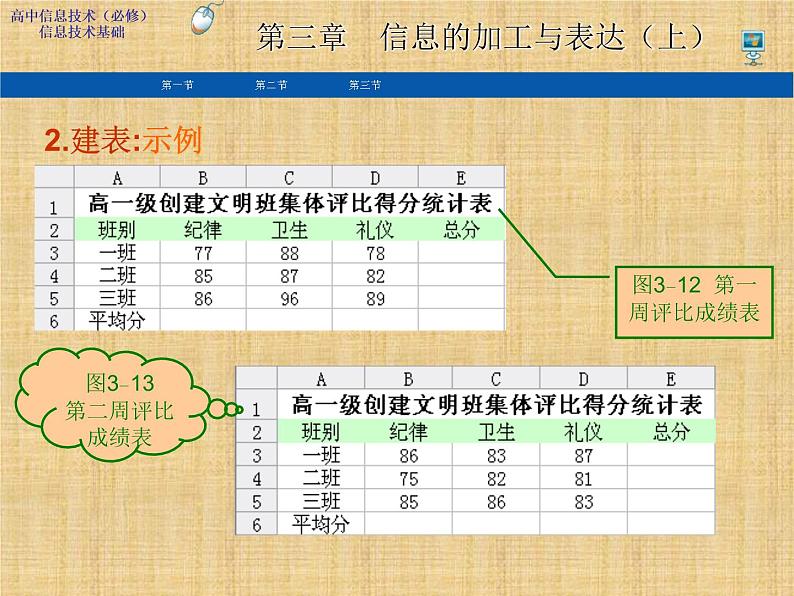Select column E header of 图3-12 table

click(461, 178)
